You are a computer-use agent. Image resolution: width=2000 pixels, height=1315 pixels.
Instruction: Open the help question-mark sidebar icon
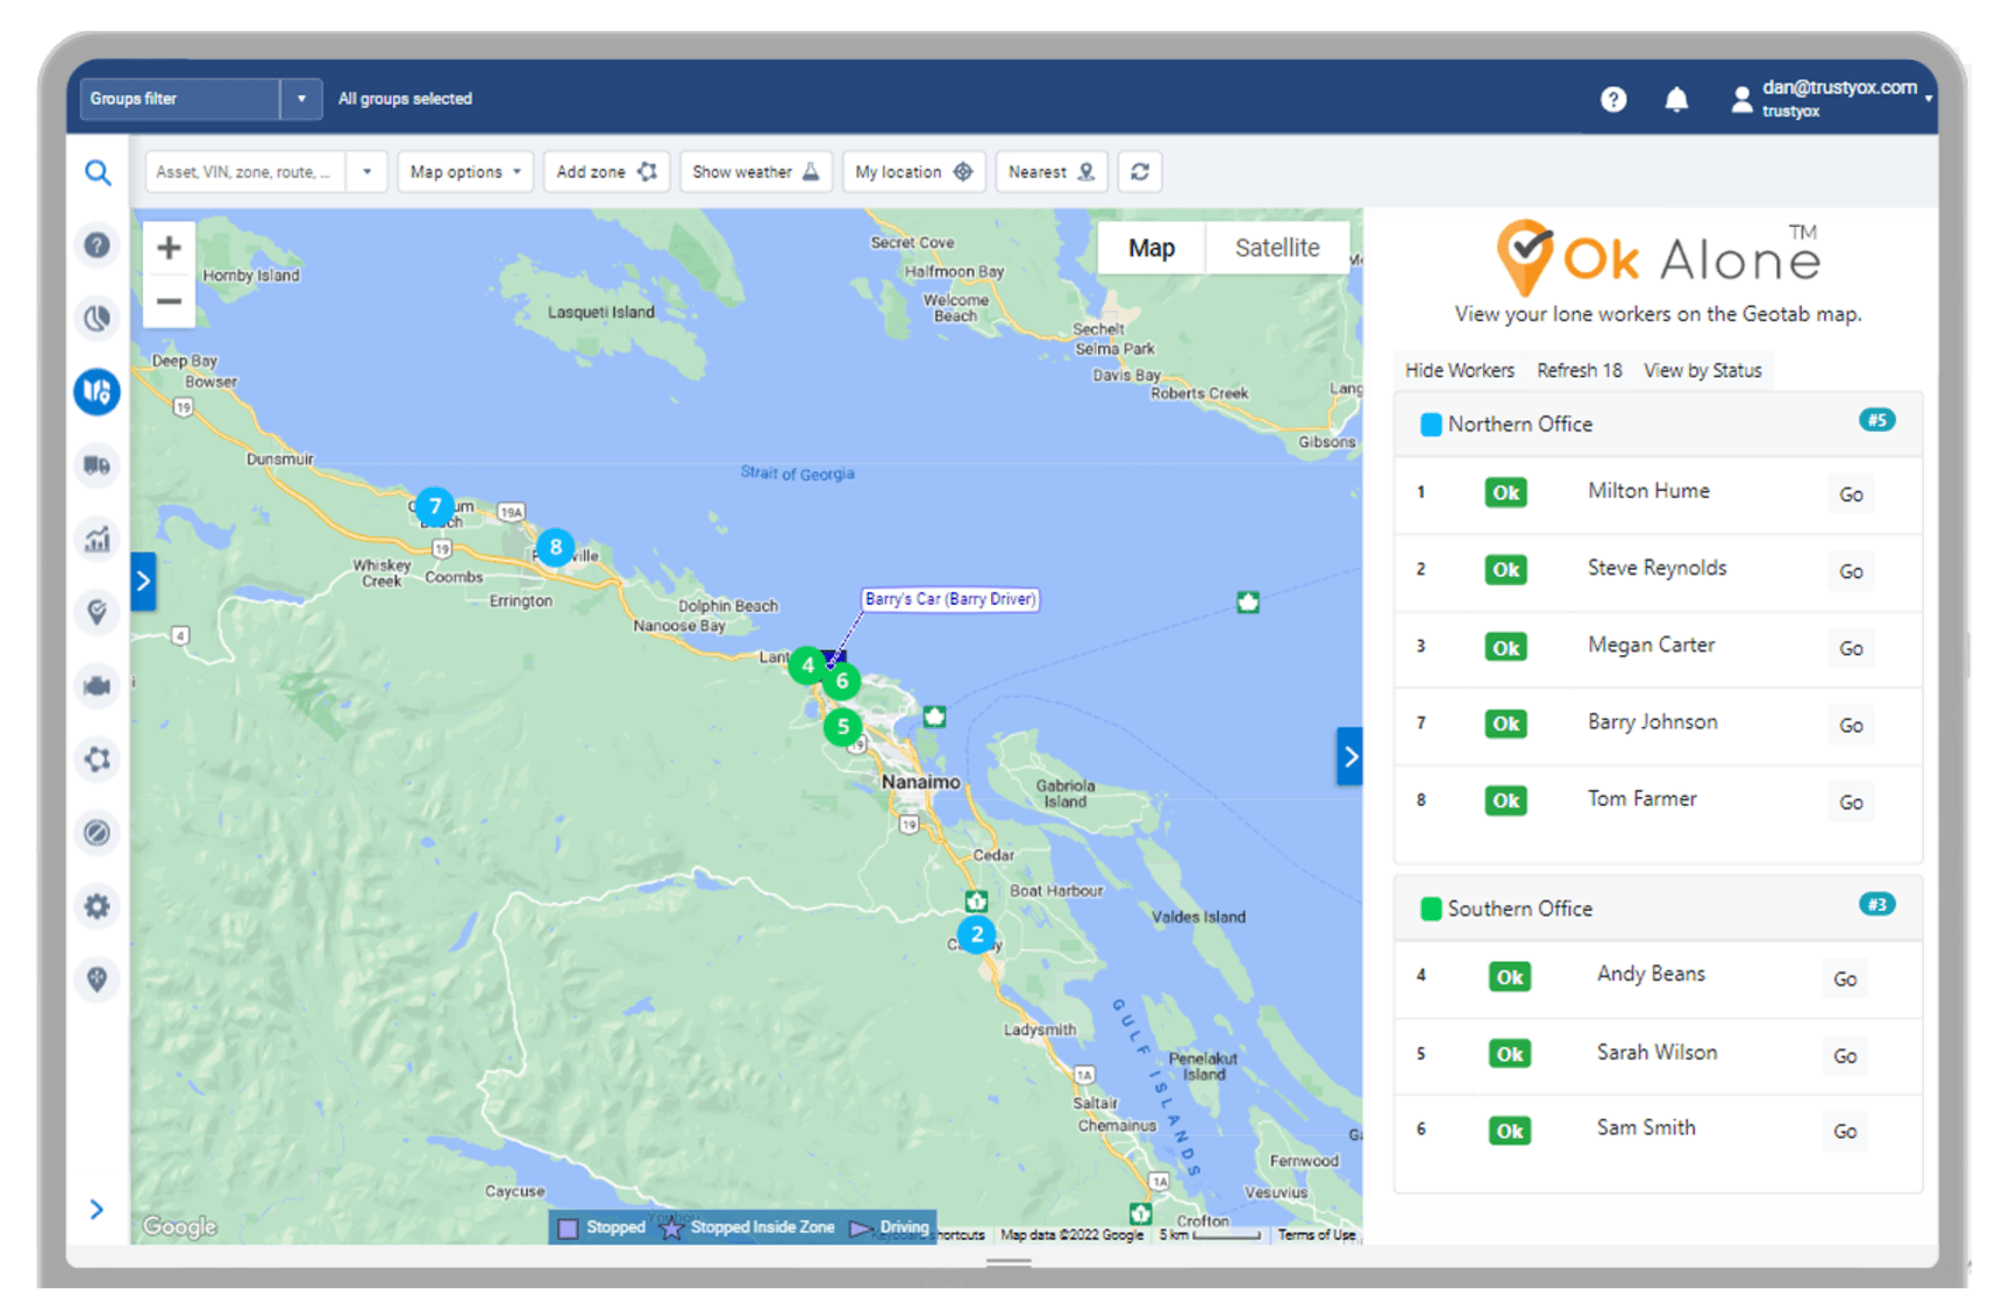click(97, 245)
